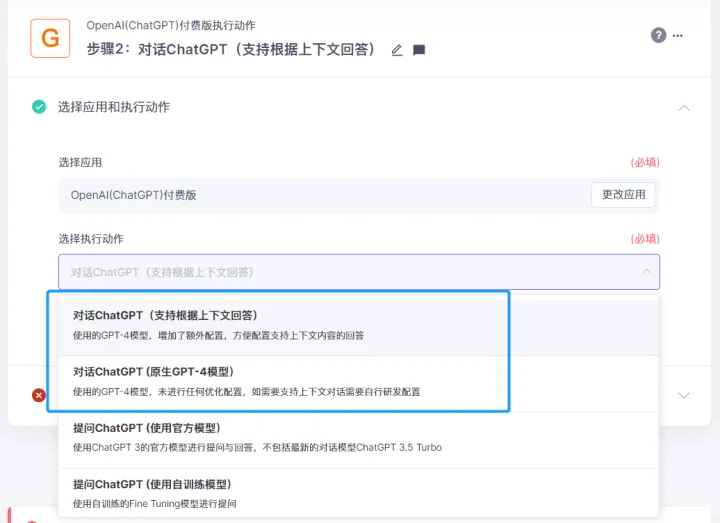Open the question mark help icon

pyautogui.click(x=658, y=35)
